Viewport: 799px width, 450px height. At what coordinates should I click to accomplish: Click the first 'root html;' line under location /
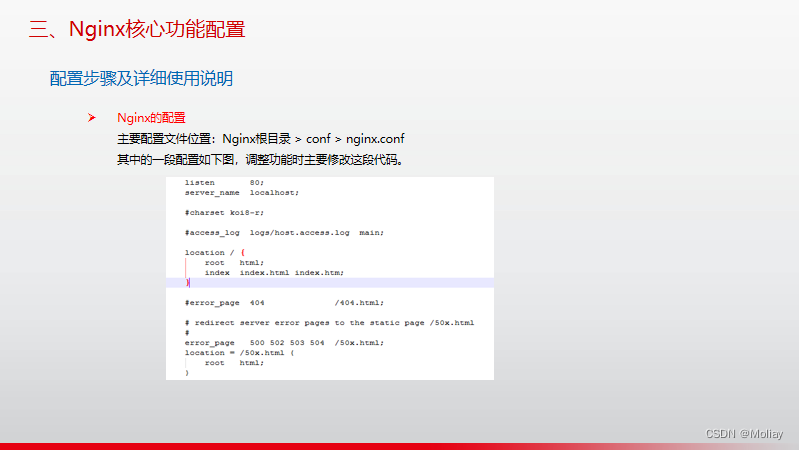234,262
